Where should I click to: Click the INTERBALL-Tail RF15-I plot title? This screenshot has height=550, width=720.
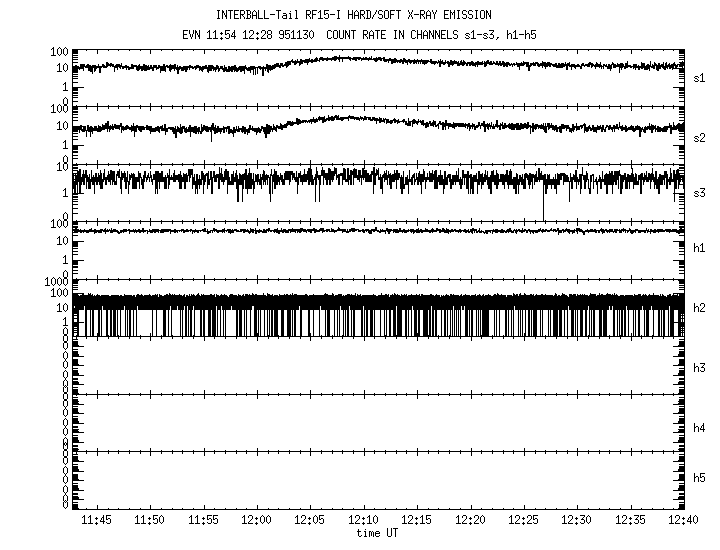[x=353, y=15]
